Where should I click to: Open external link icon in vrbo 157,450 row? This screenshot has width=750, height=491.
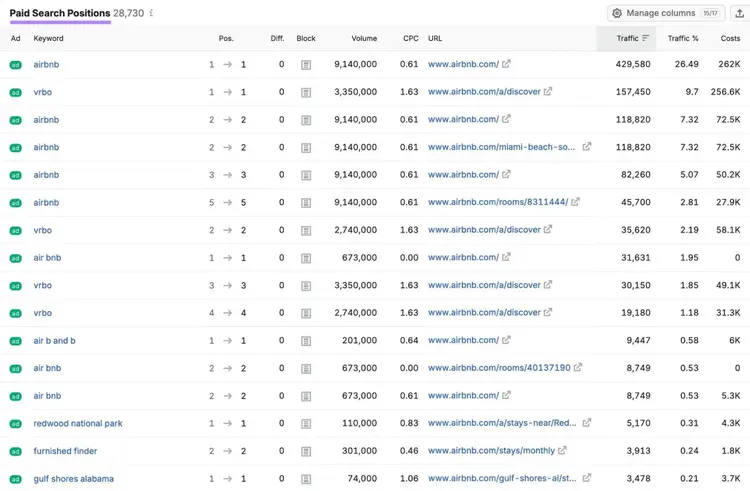click(548, 91)
